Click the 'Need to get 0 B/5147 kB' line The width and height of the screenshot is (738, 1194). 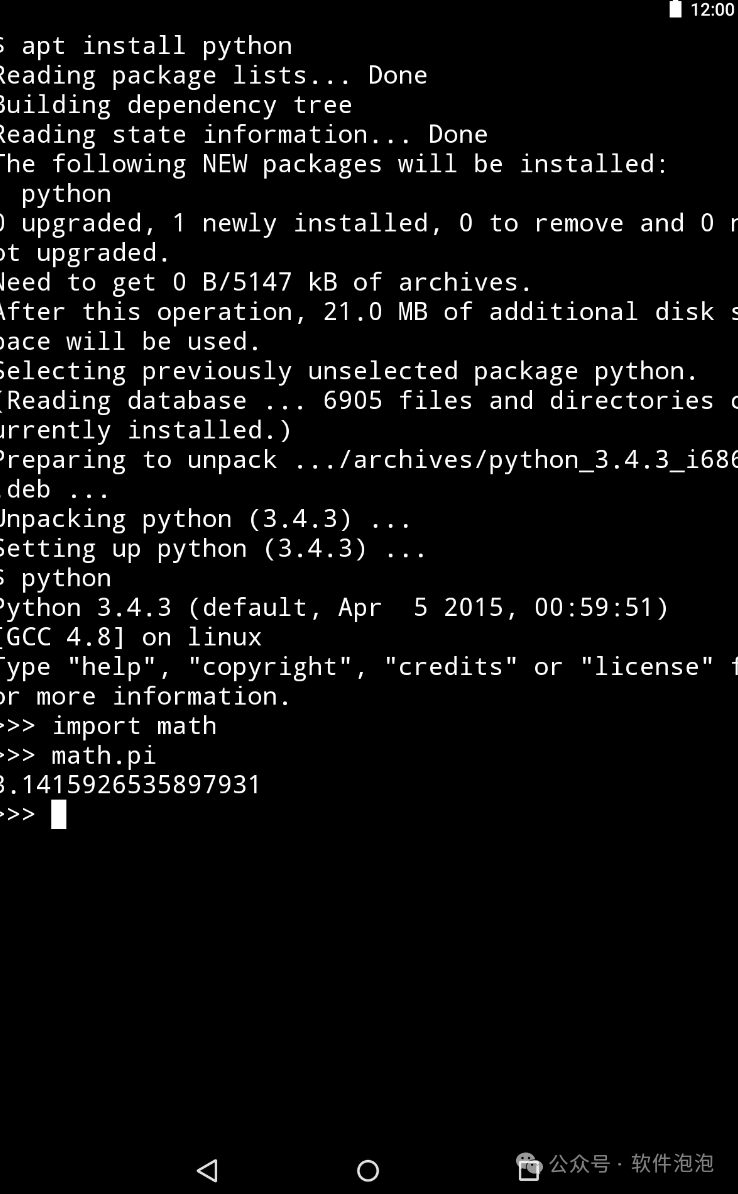[266, 283]
